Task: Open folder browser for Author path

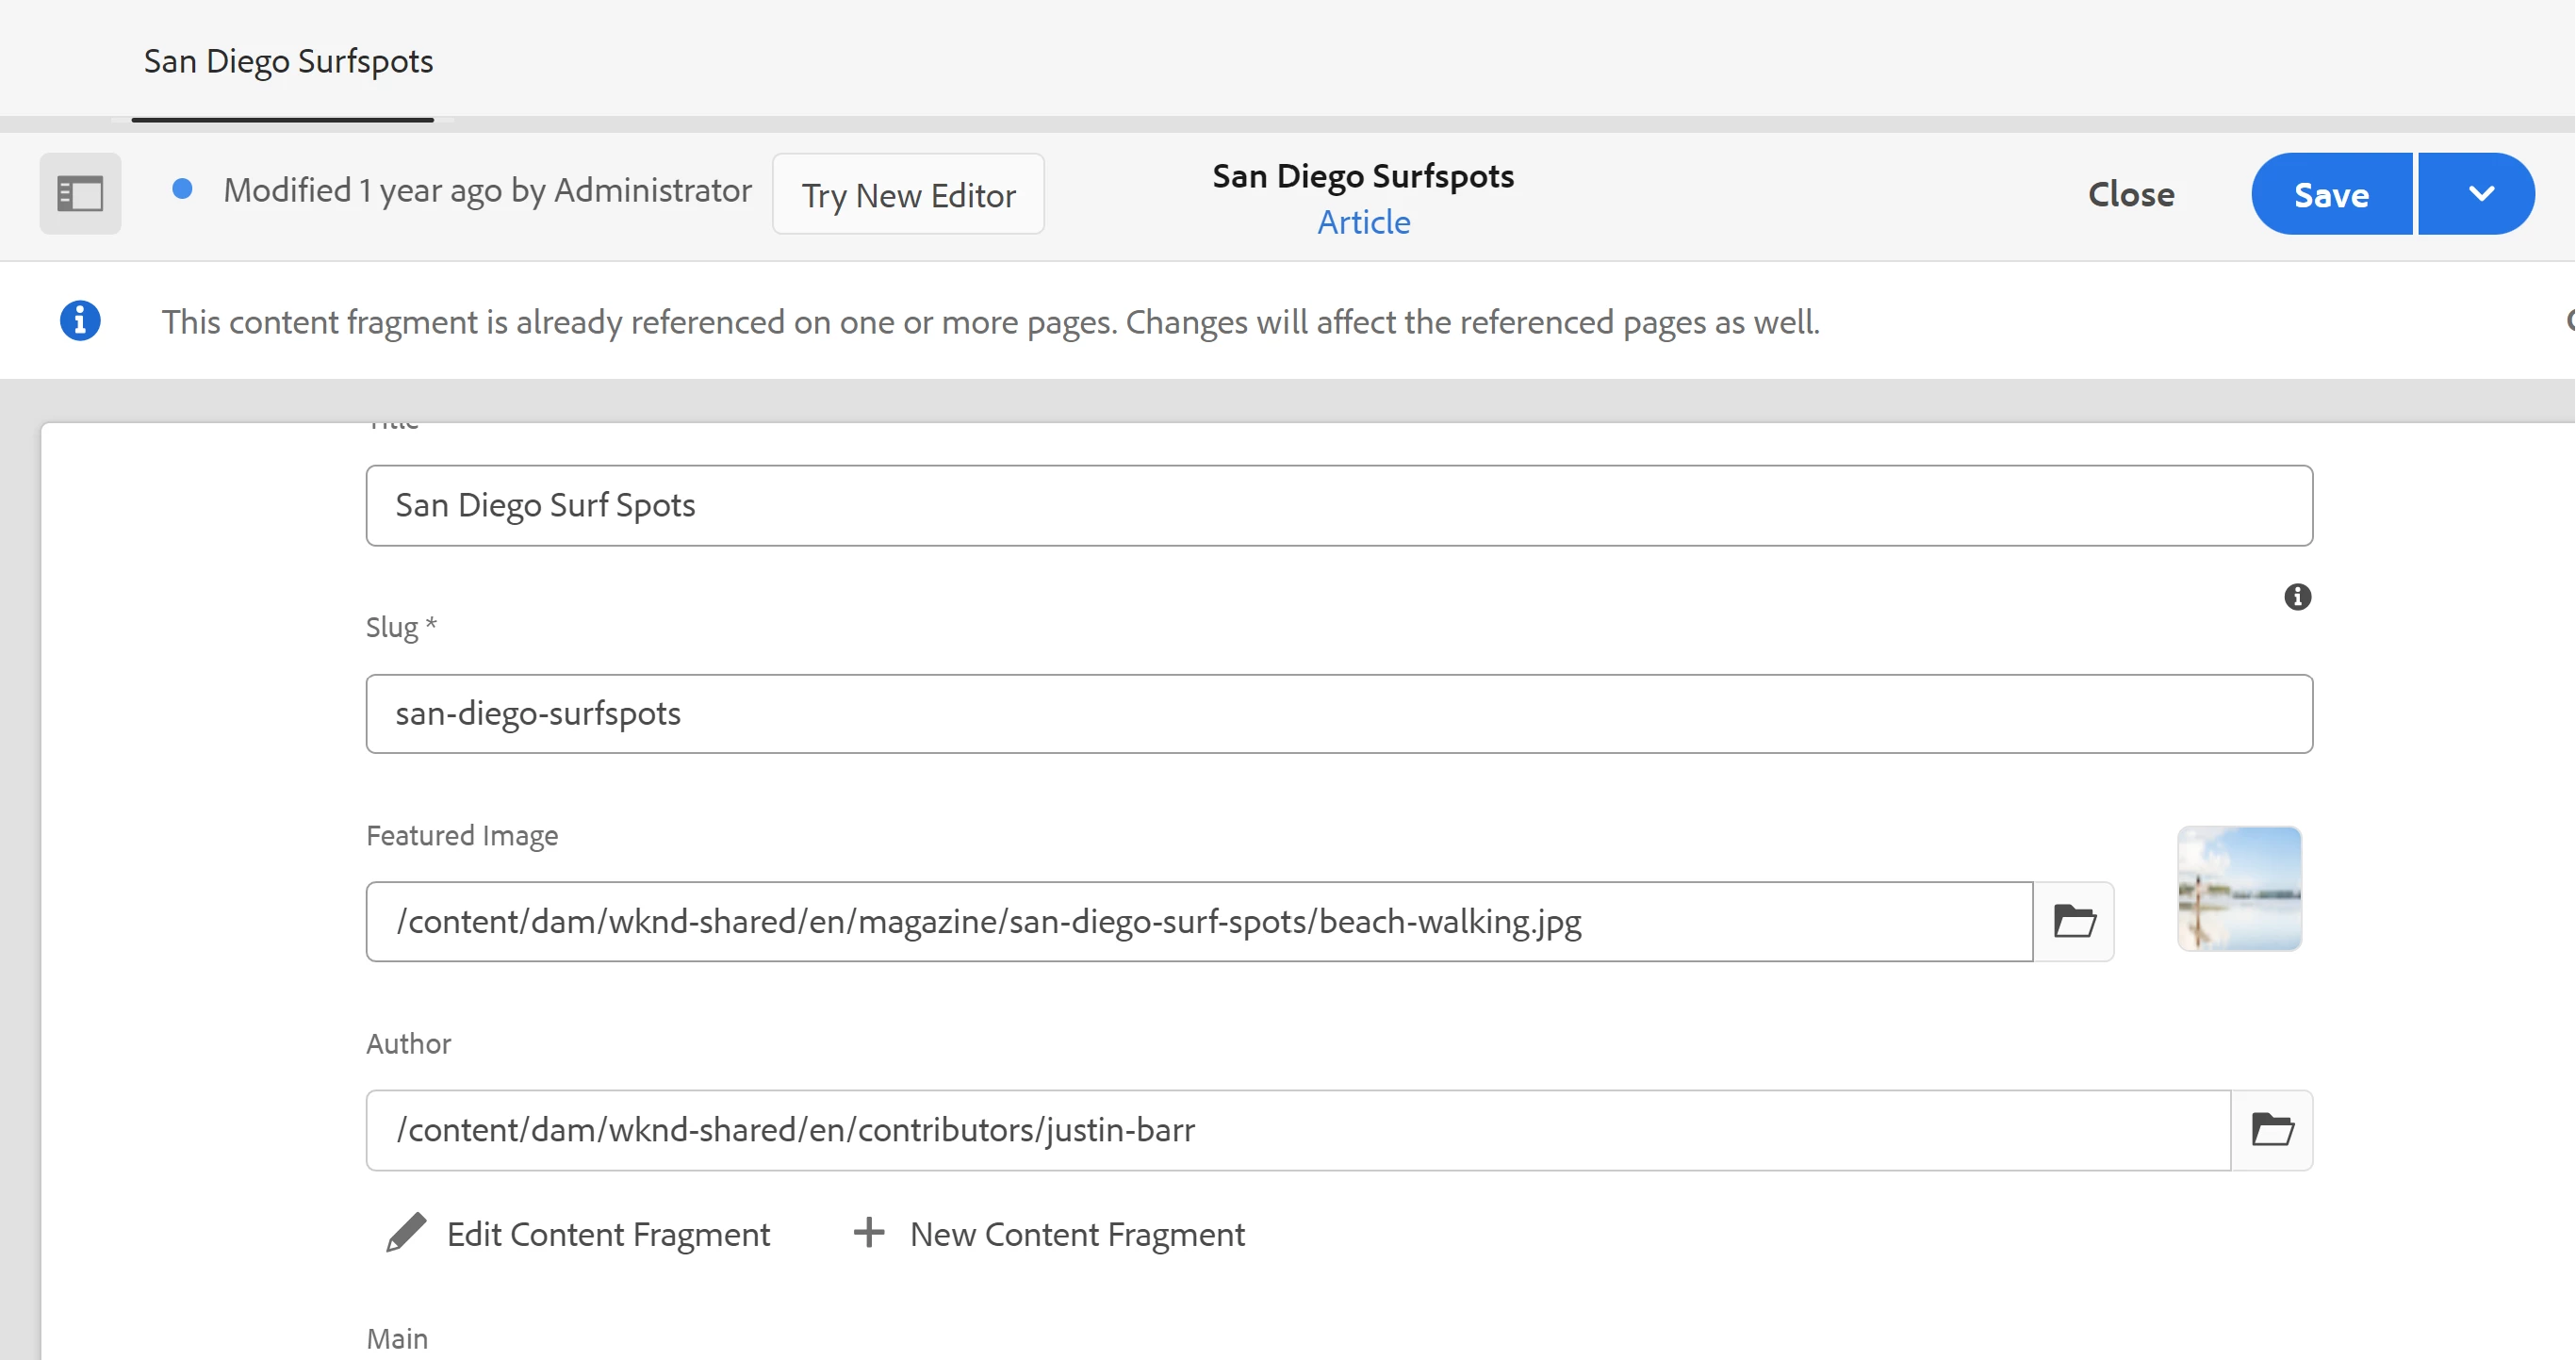Action: click(2271, 1130)
